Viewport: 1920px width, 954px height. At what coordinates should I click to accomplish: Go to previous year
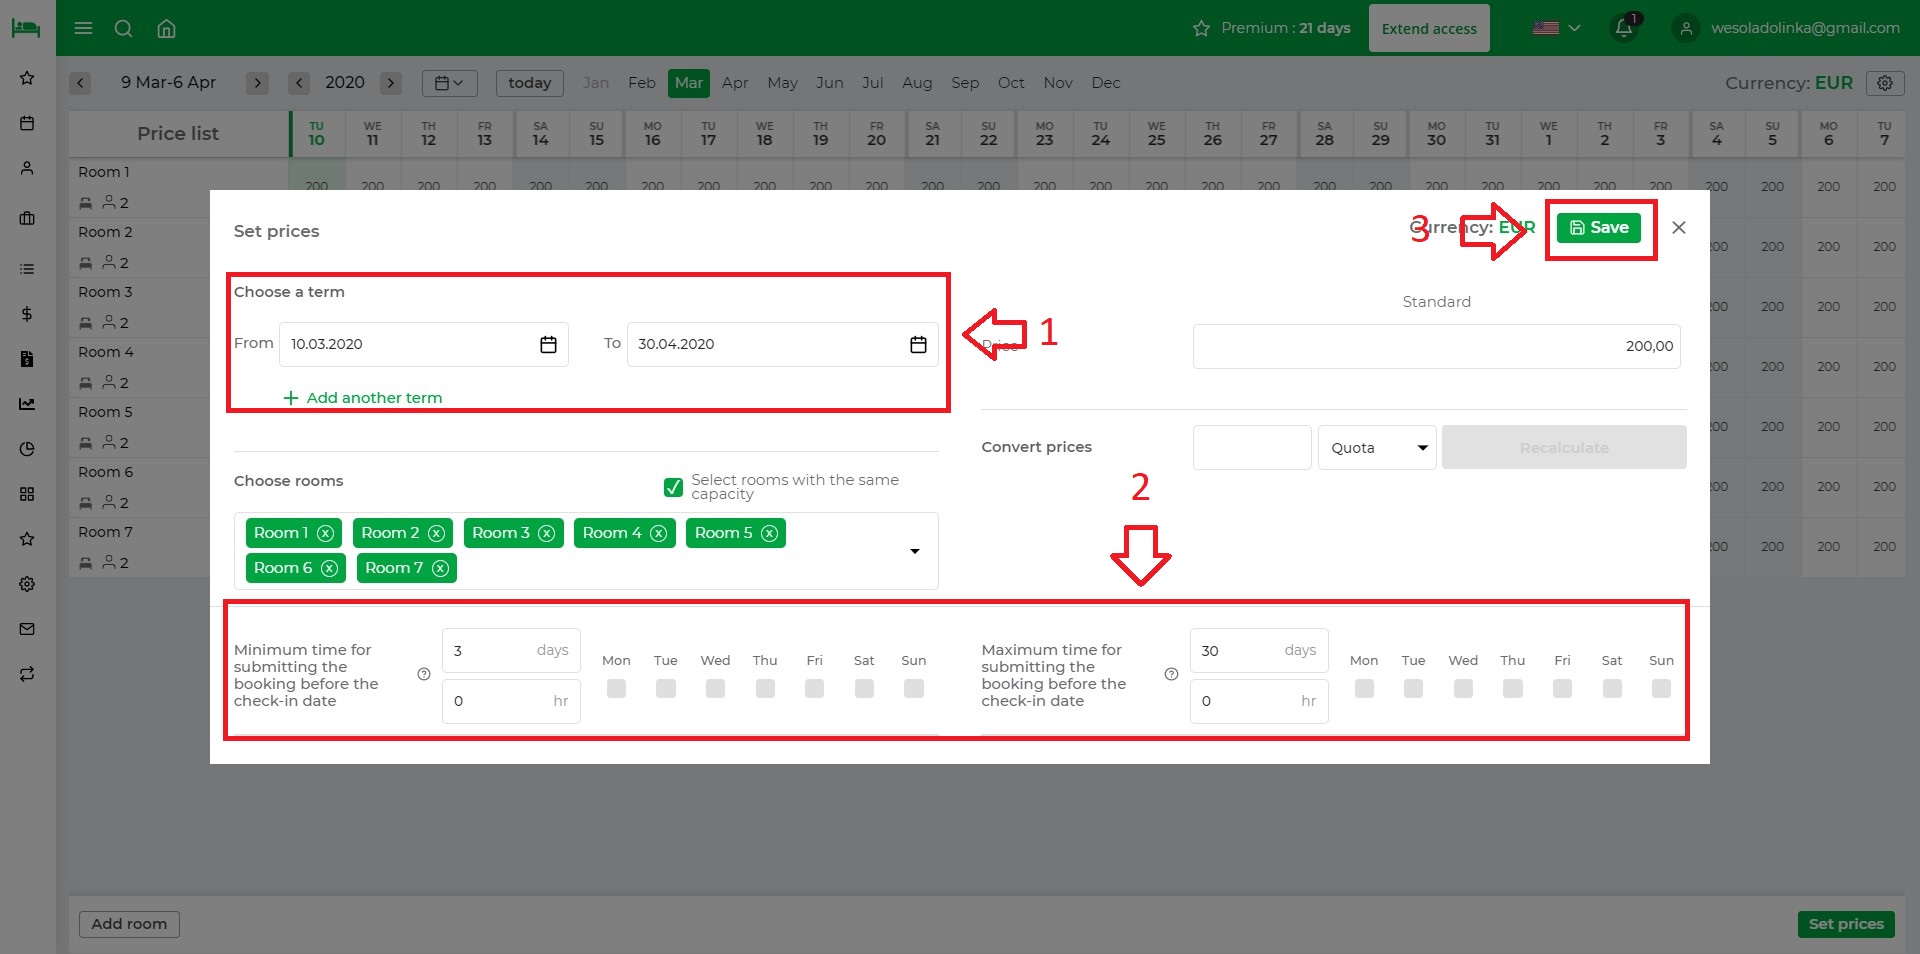pos(299,83)
